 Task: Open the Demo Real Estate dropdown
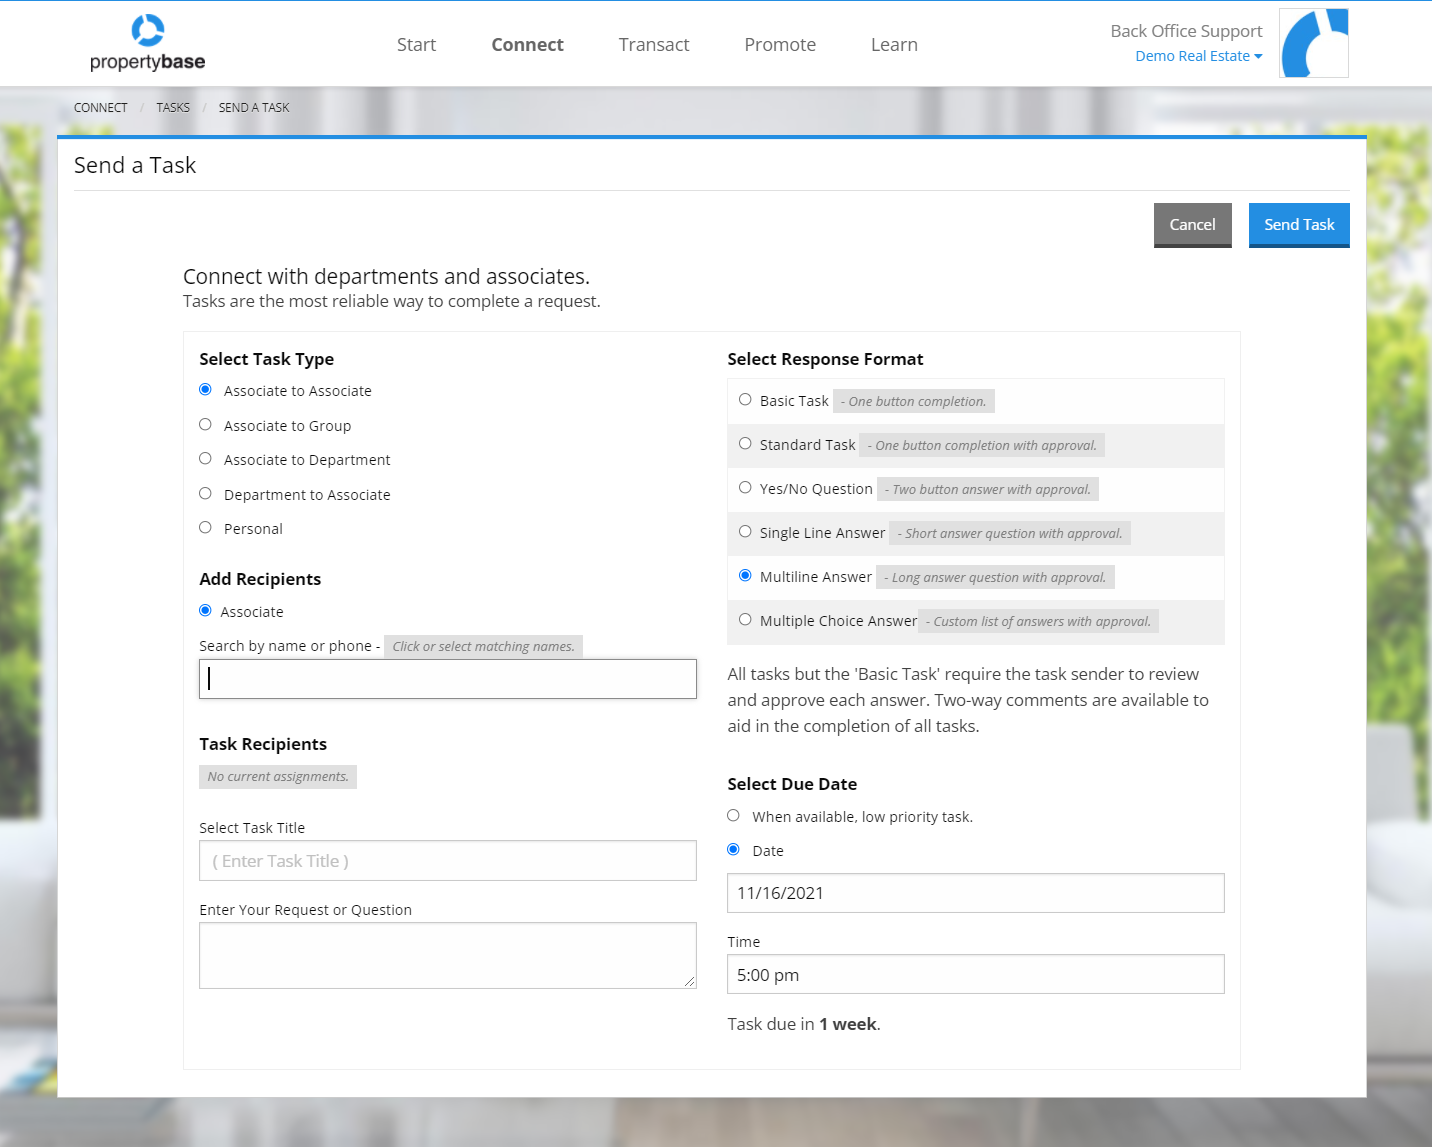[1198, 56]
